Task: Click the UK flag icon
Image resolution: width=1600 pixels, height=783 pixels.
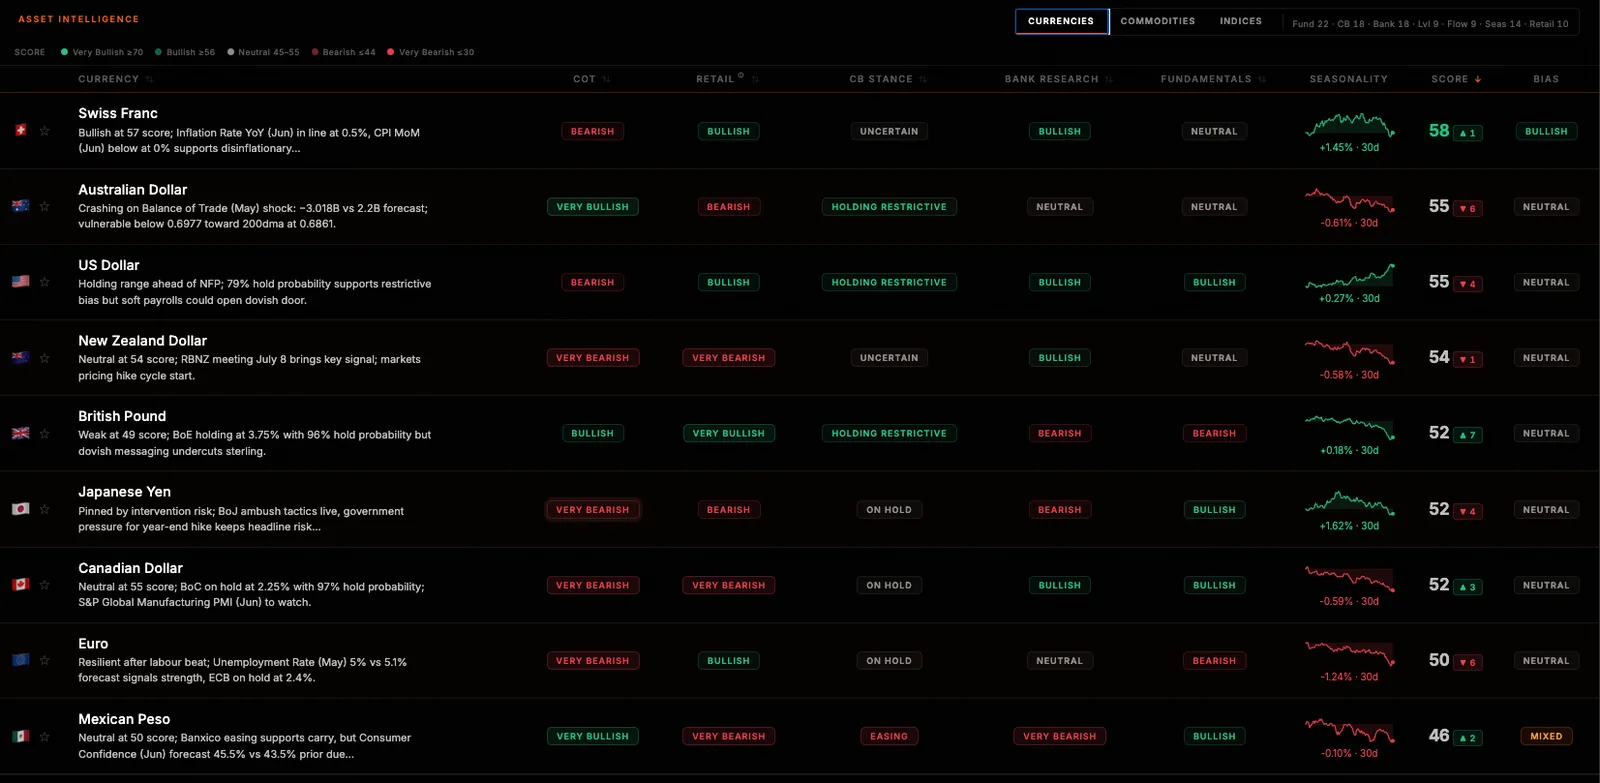Action: point(20,433)
